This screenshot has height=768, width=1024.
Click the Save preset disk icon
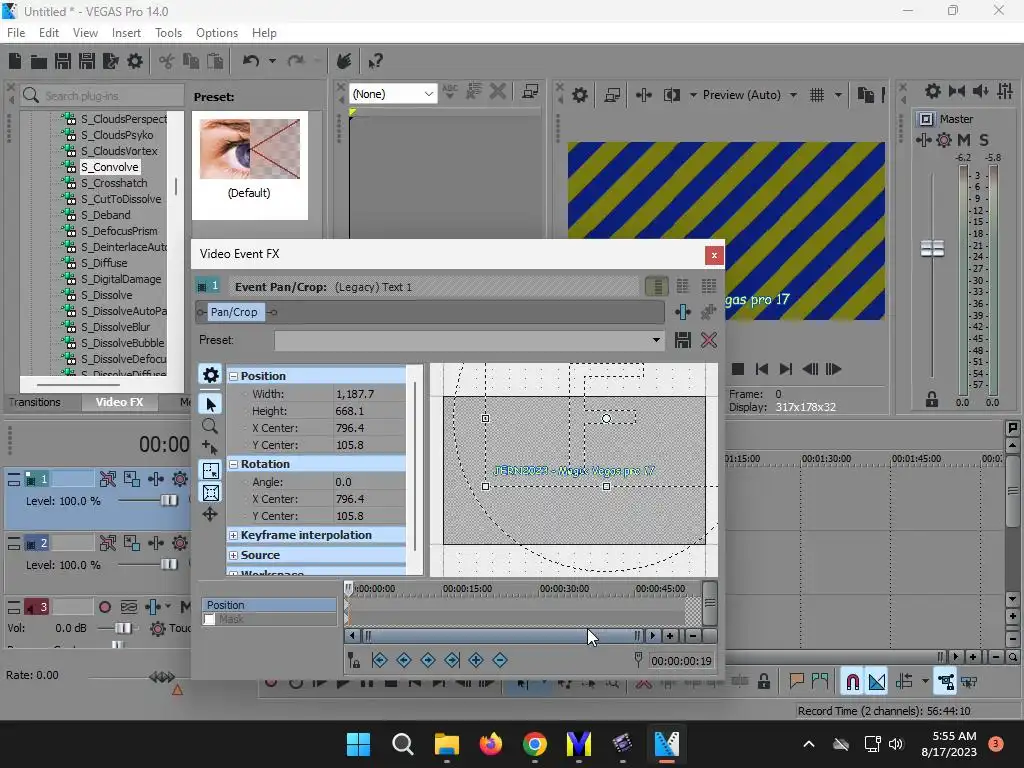point(683,340)
